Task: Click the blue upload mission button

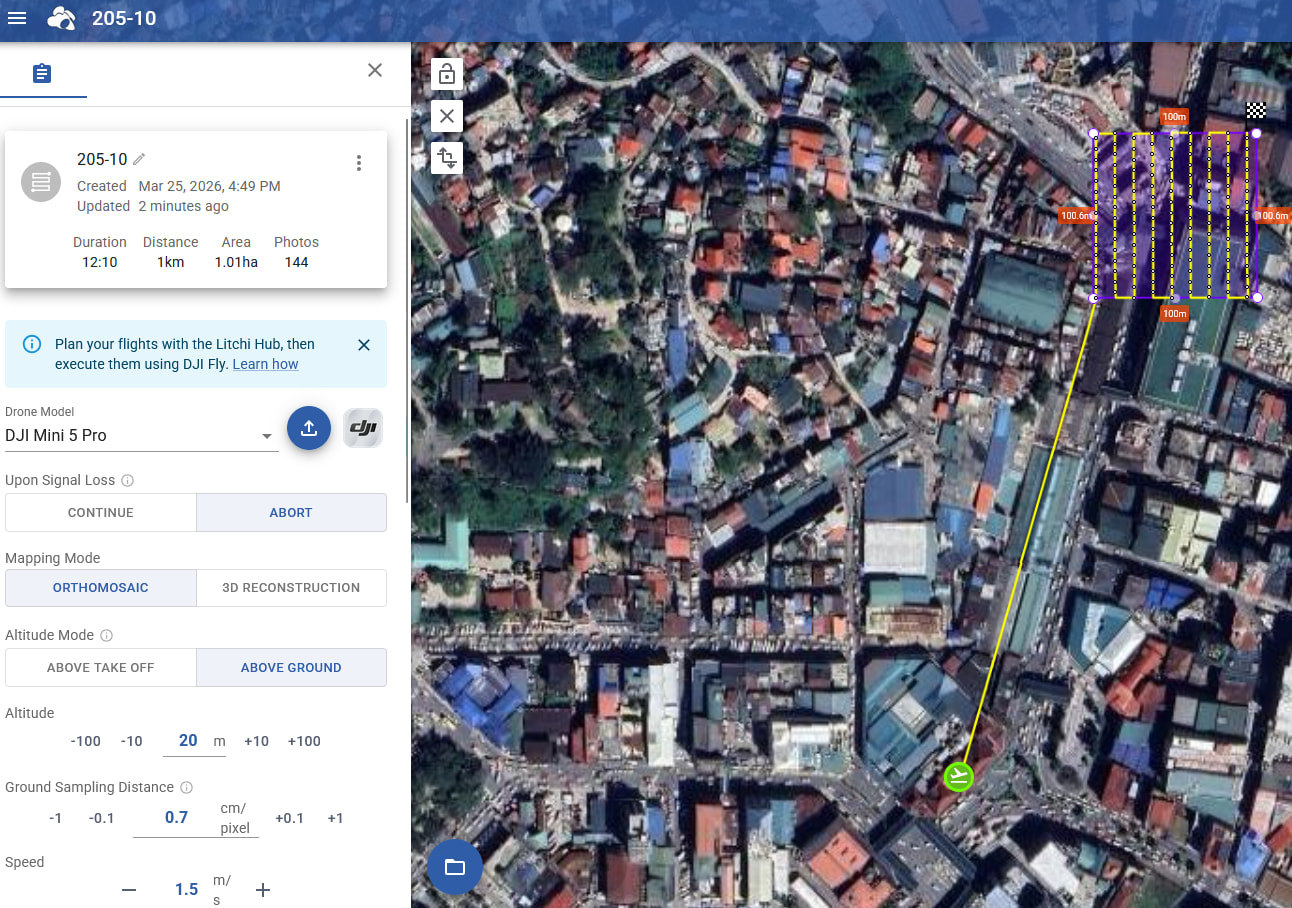Action: (x=309, y=428)
